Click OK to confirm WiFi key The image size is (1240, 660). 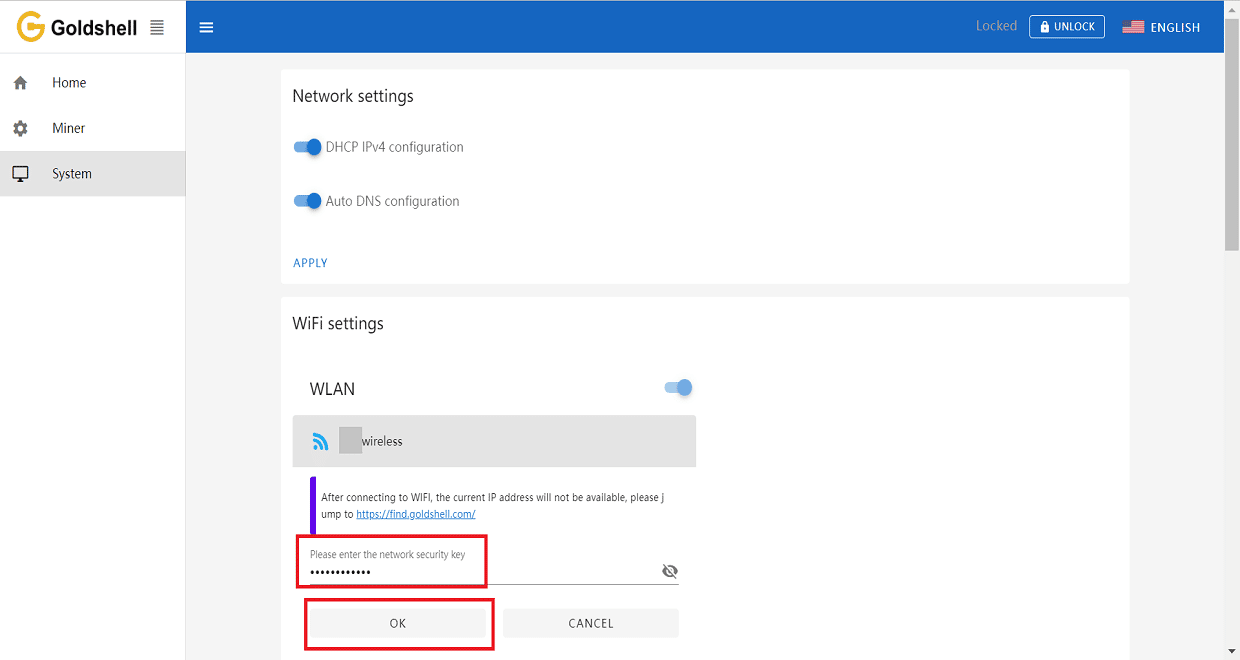398,623
